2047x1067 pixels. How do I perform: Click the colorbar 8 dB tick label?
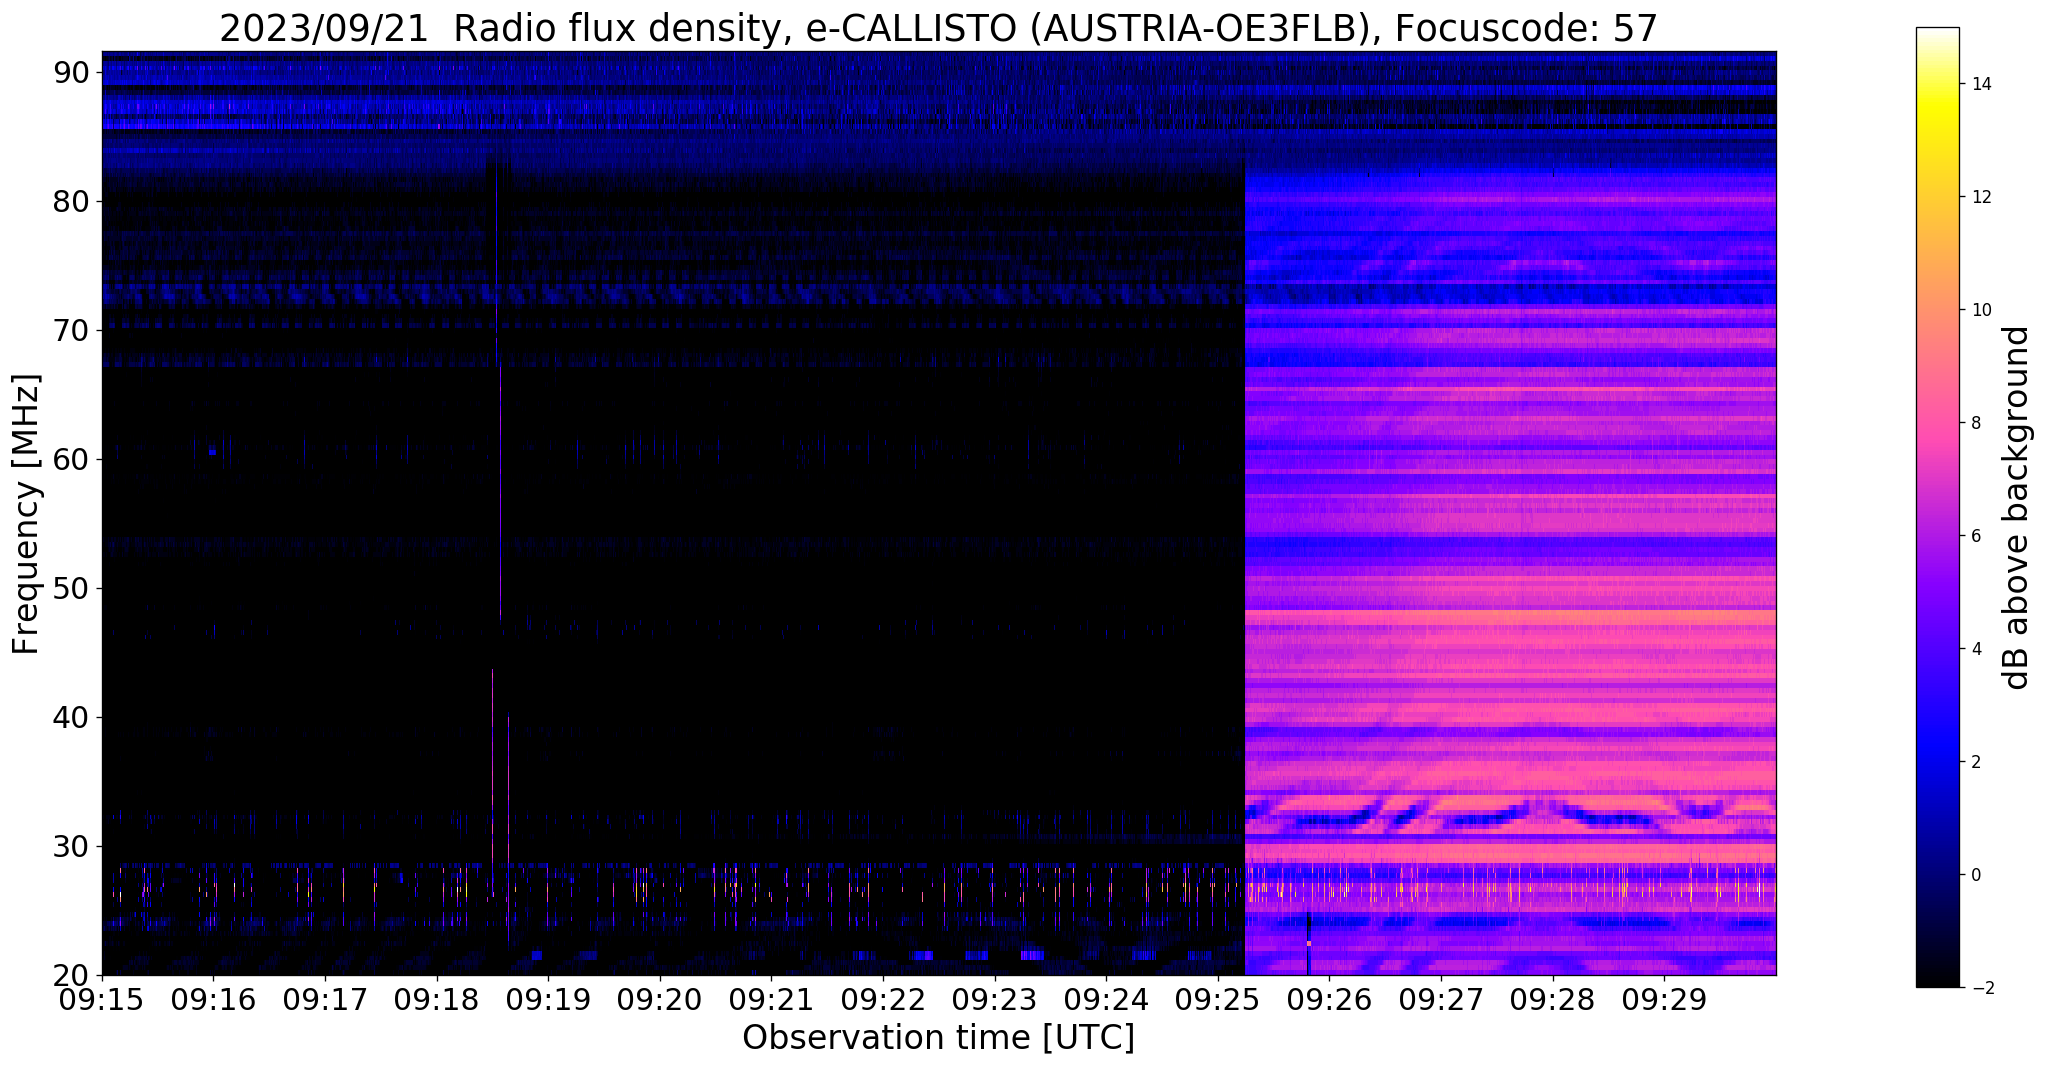[x=1976, y=423]
